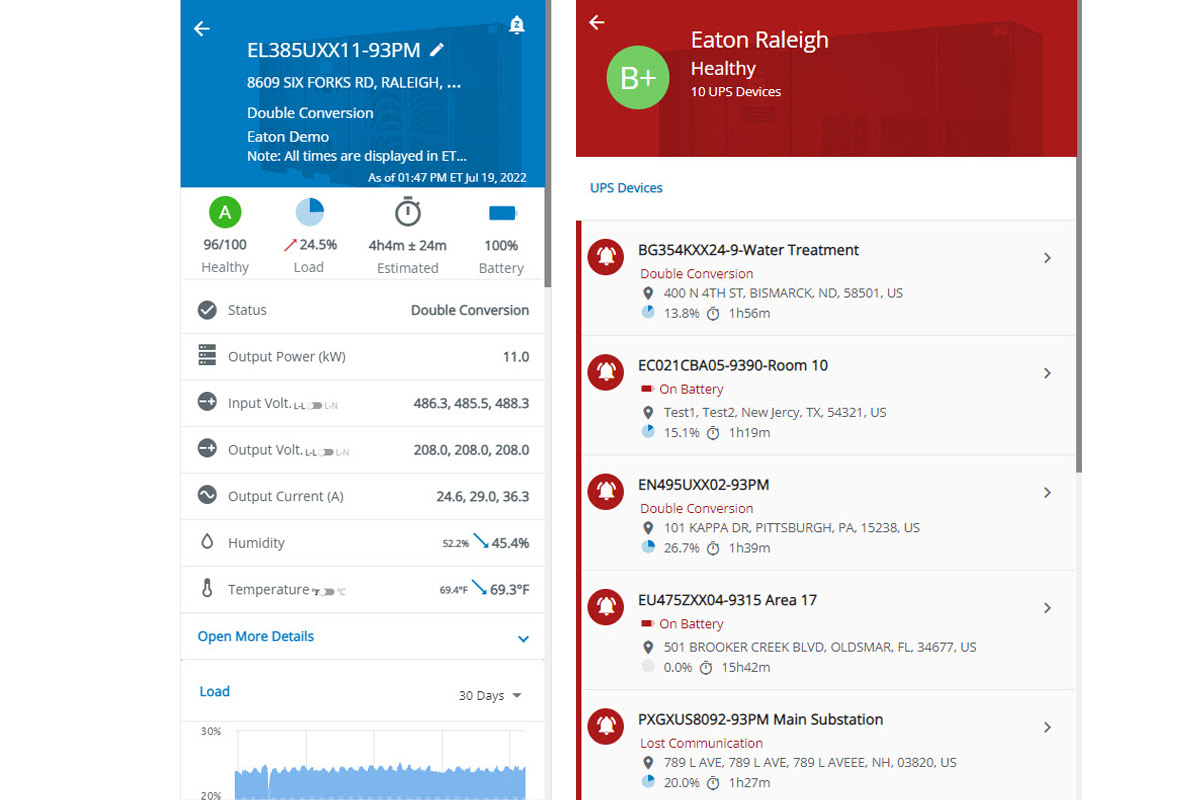
Task: Open EN495UXX02-93PM device entry
Action: [x=703, y=485]
